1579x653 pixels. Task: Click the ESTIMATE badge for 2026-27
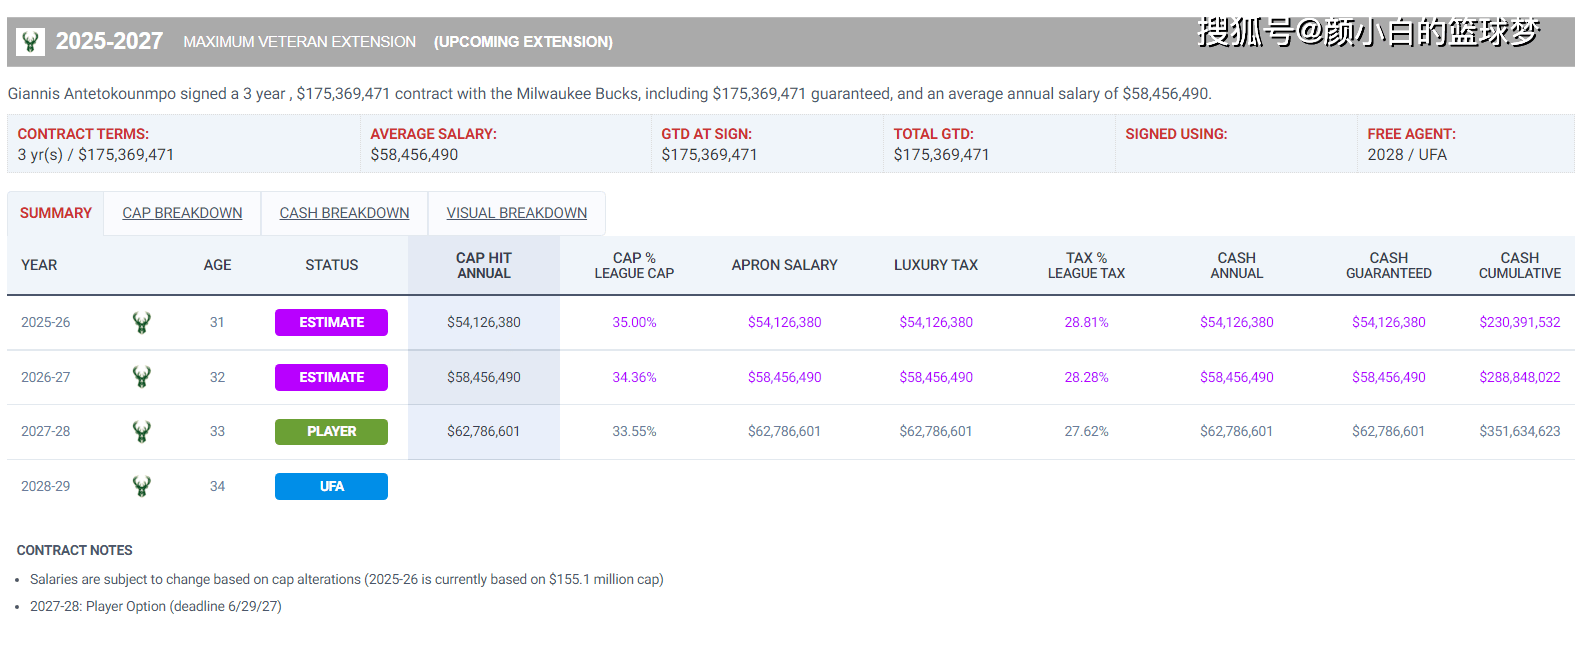(331, 377)
